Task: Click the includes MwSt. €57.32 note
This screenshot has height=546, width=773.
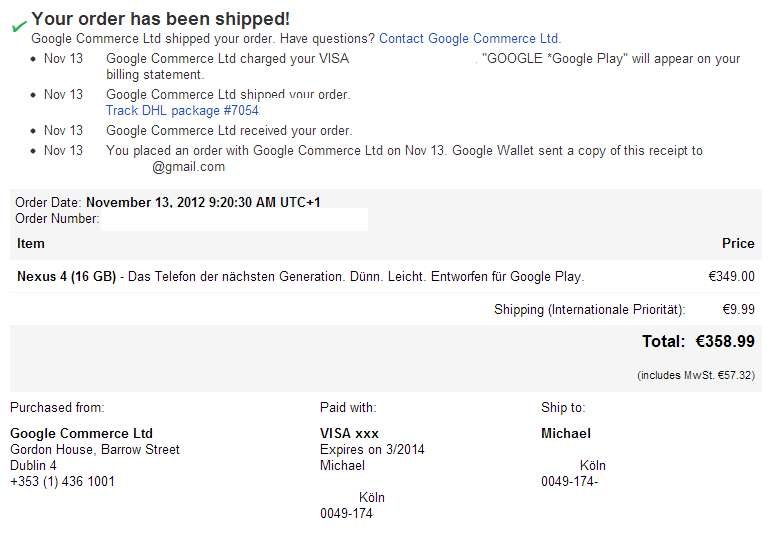Action: click(696, 375)
